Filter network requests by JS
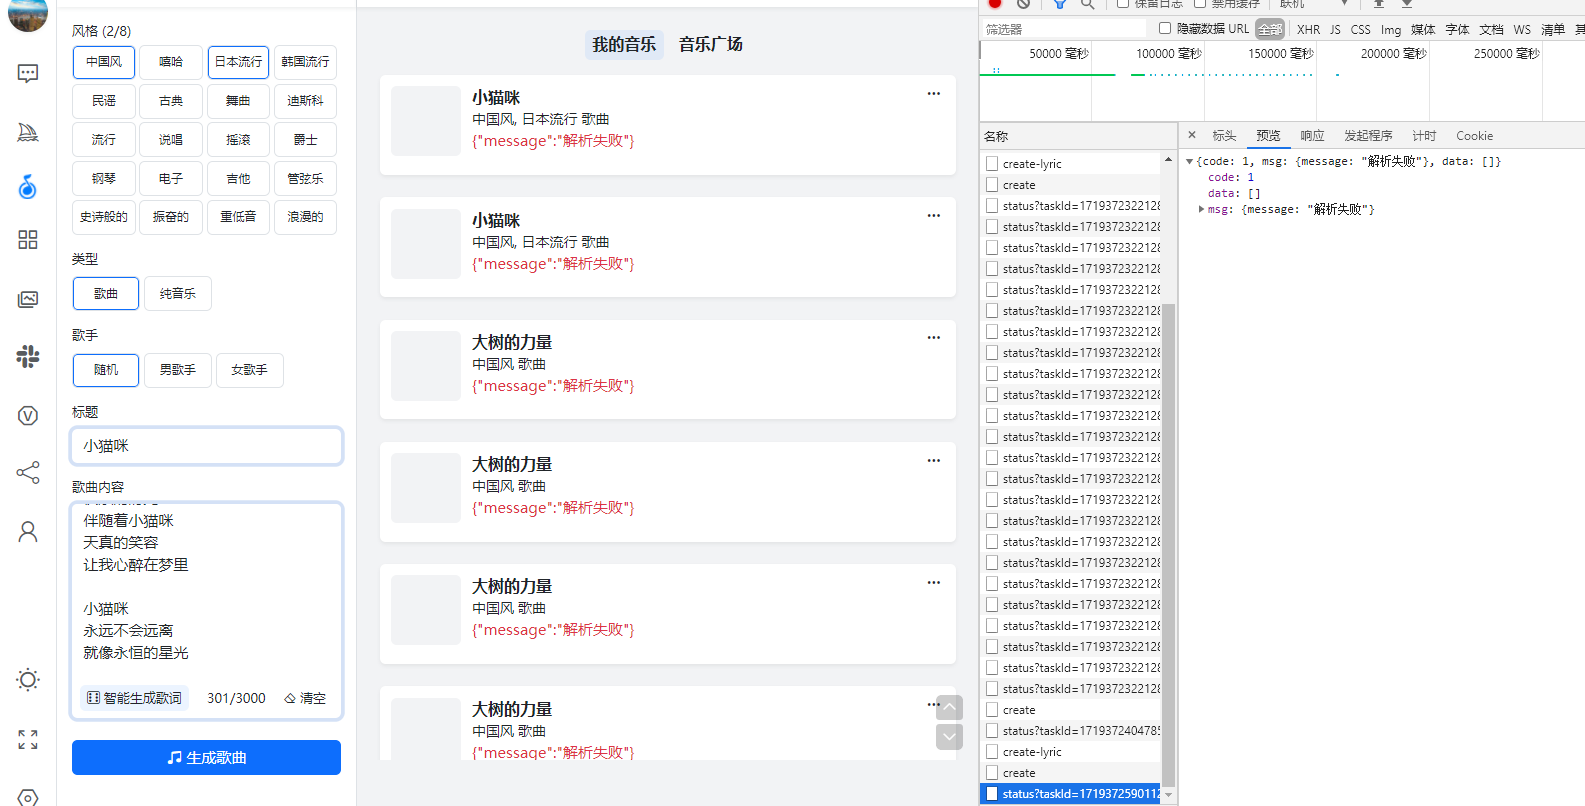 pos(1335,29)
